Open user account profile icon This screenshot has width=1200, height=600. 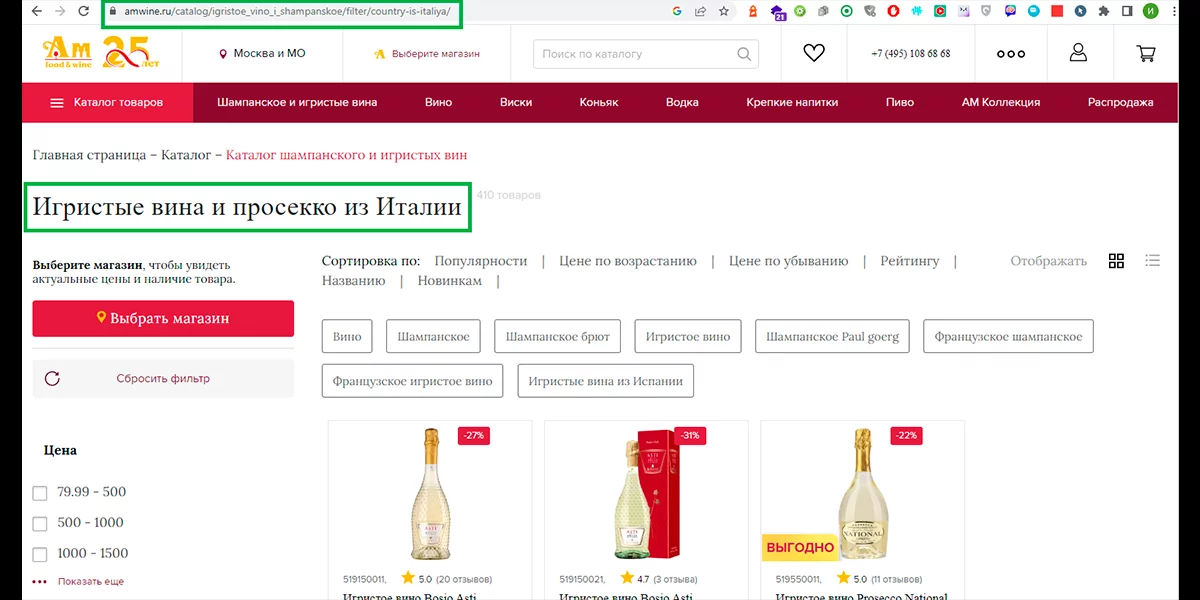coord(1078,53)
